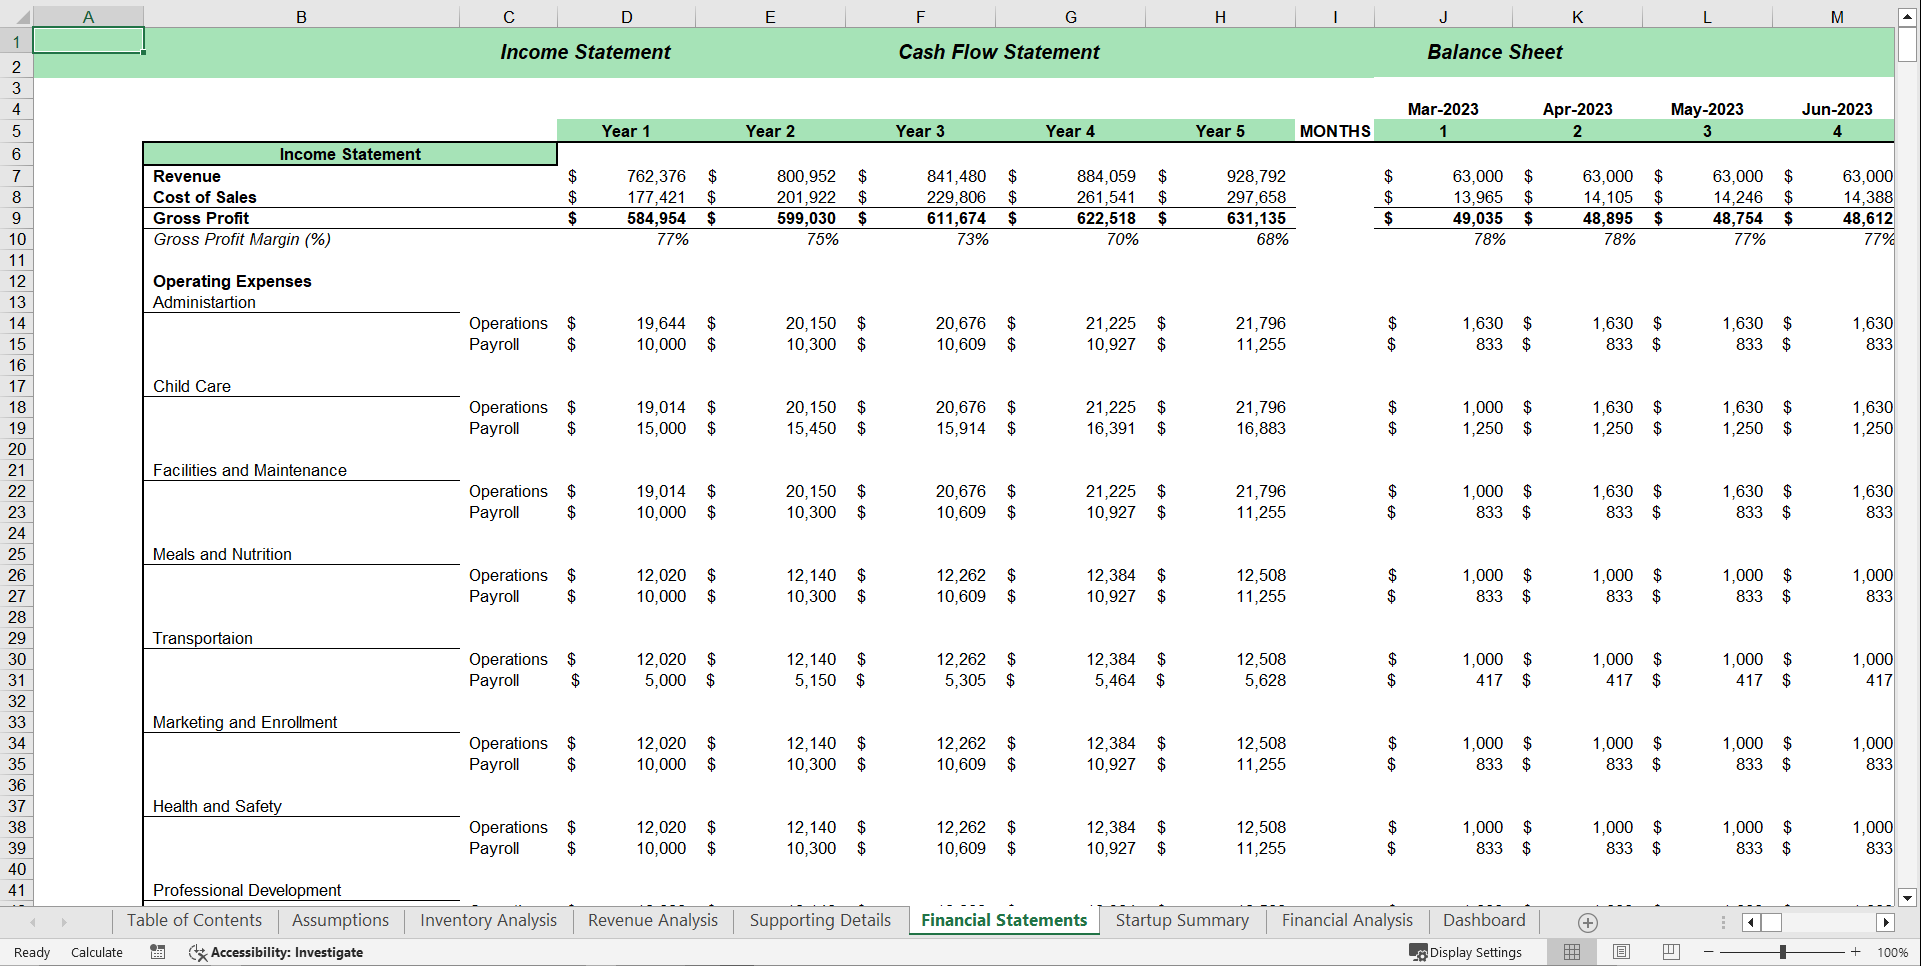
Task: Select column D header
Action: tap(626, 17)
